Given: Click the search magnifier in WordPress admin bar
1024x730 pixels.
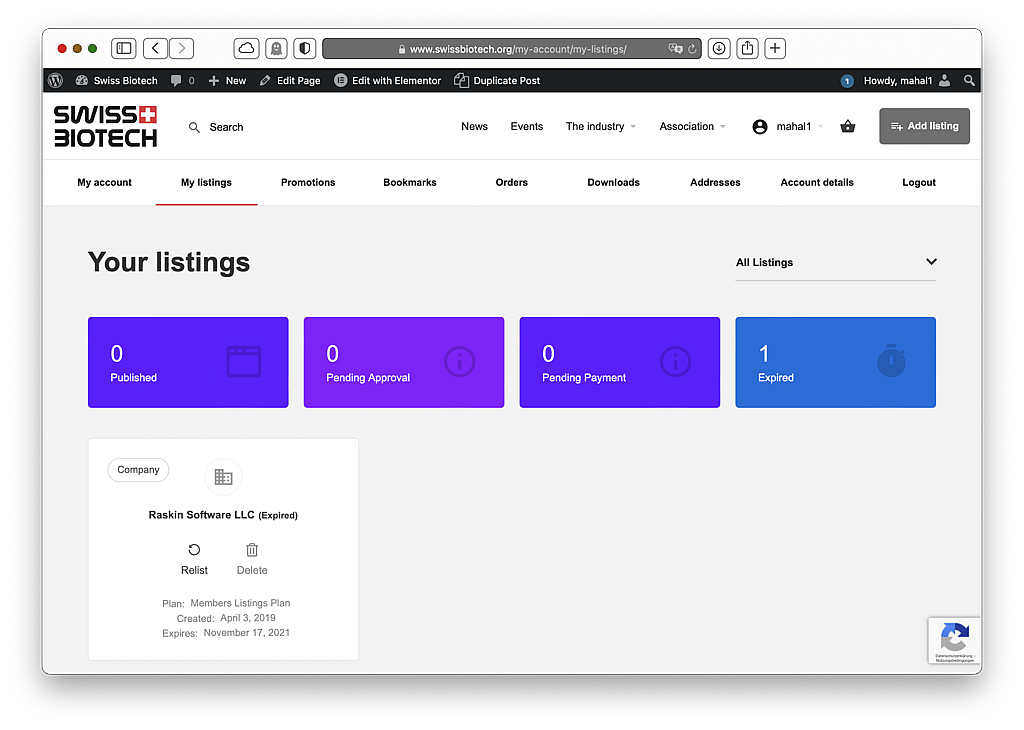Looking at the screenshot, I should click(969, 81).
